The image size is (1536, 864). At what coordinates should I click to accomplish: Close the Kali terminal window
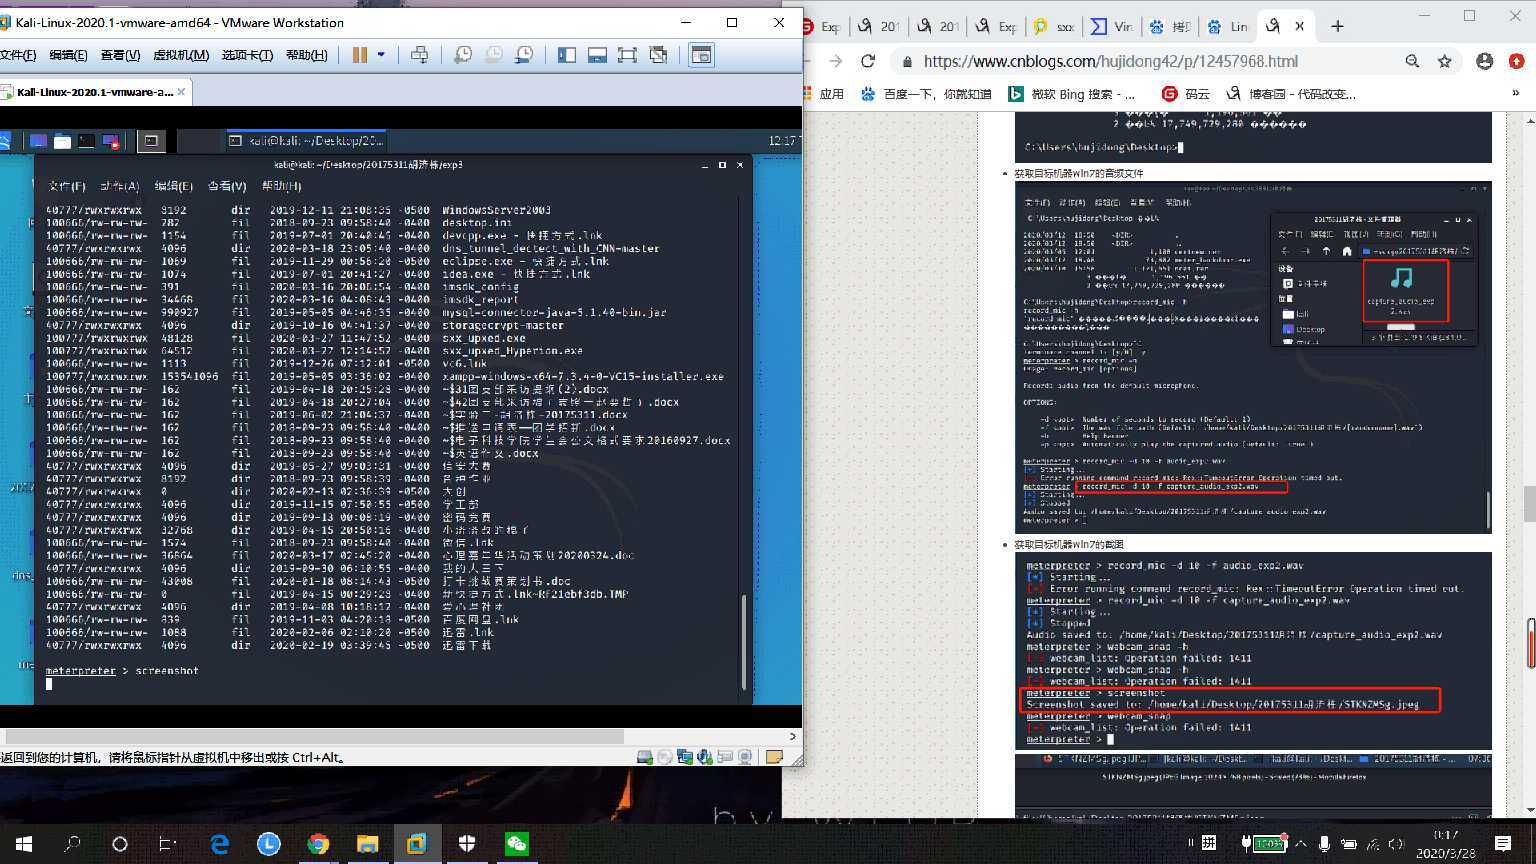pyautogui.click(x=740, y=165)
